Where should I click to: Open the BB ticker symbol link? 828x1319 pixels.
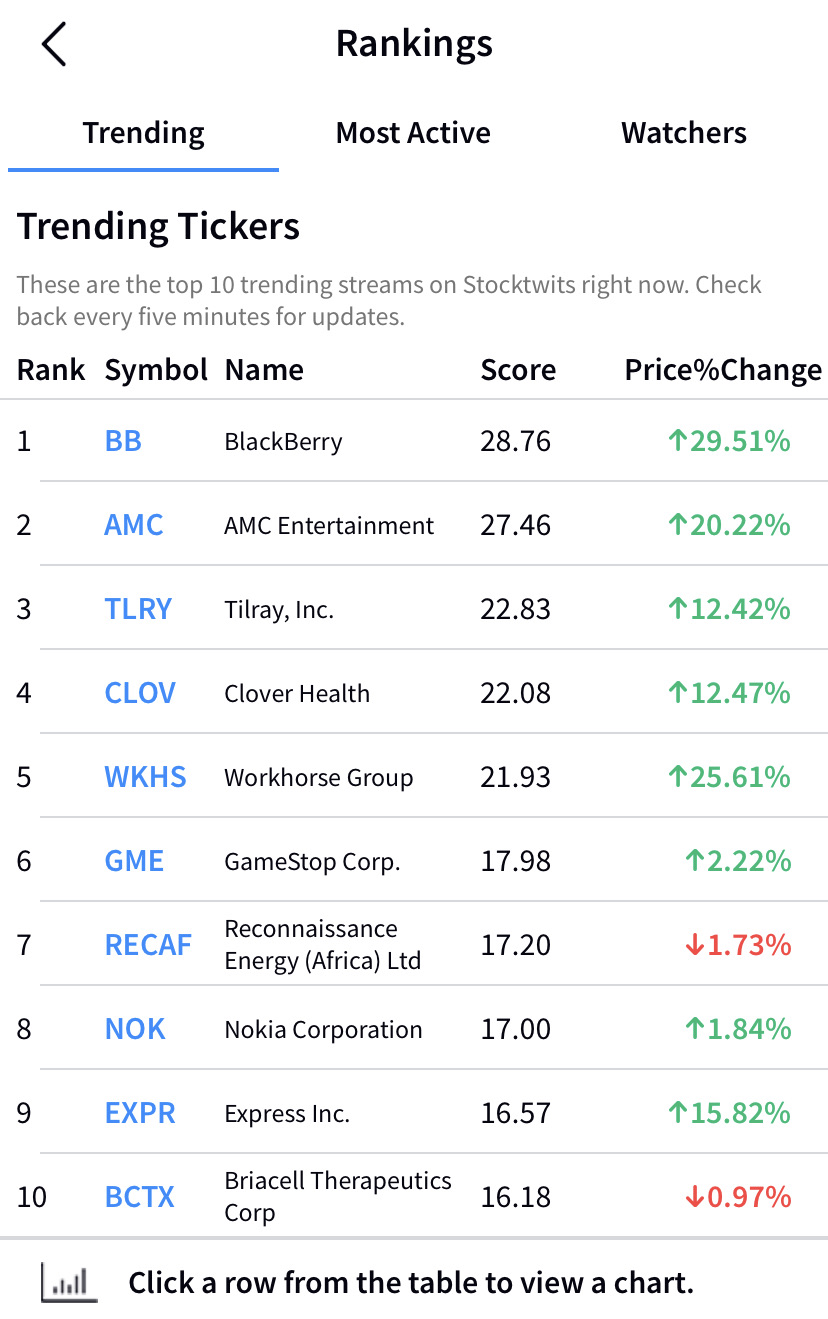click(123, 441)
